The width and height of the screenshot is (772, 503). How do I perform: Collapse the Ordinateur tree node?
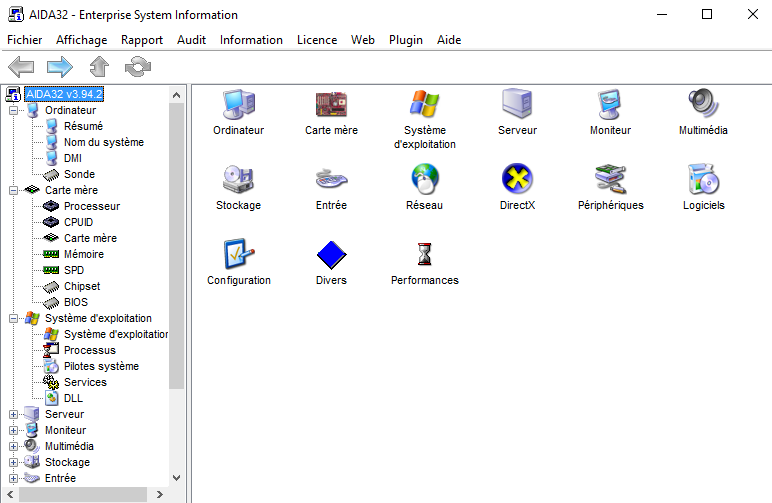13,110
